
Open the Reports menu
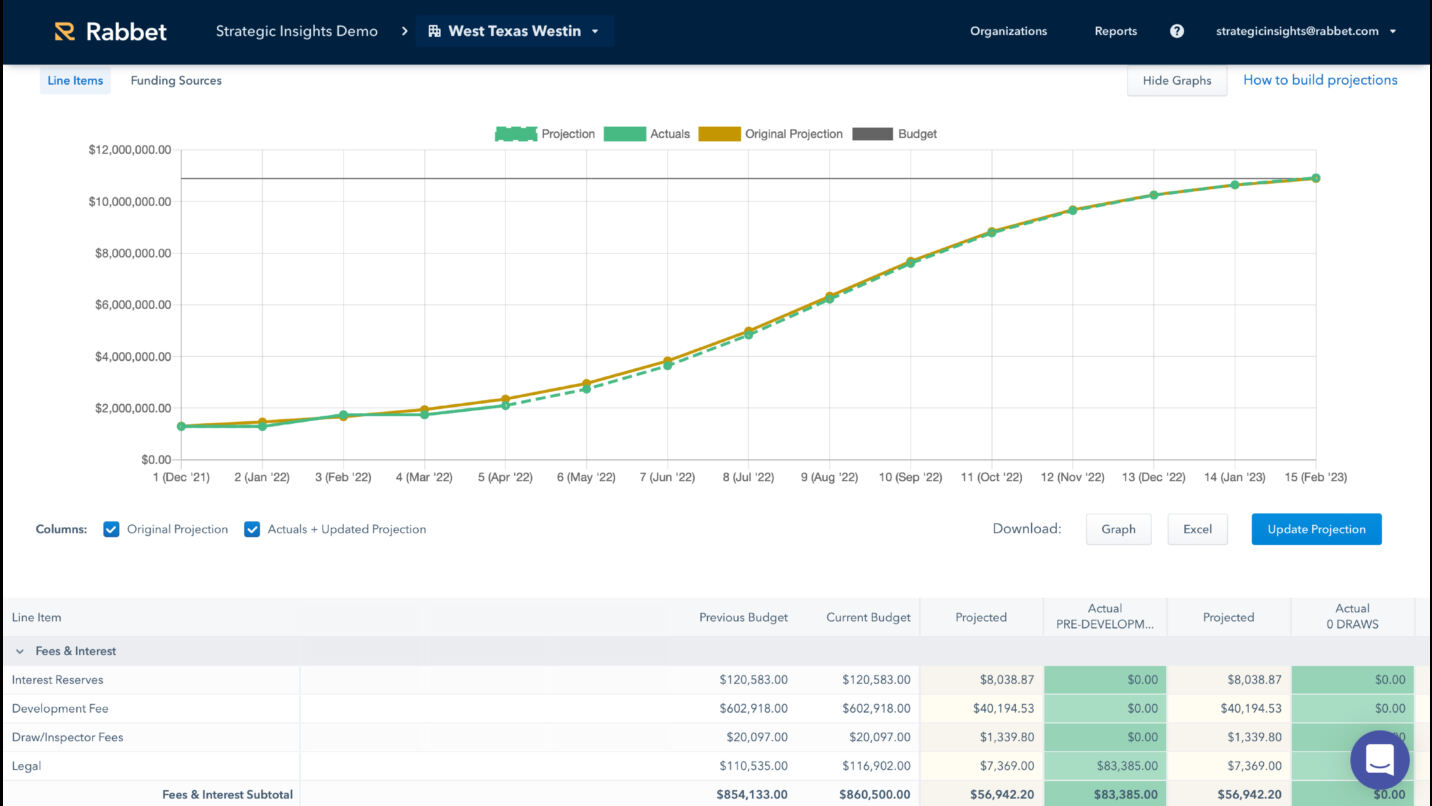coord(1115,31)
